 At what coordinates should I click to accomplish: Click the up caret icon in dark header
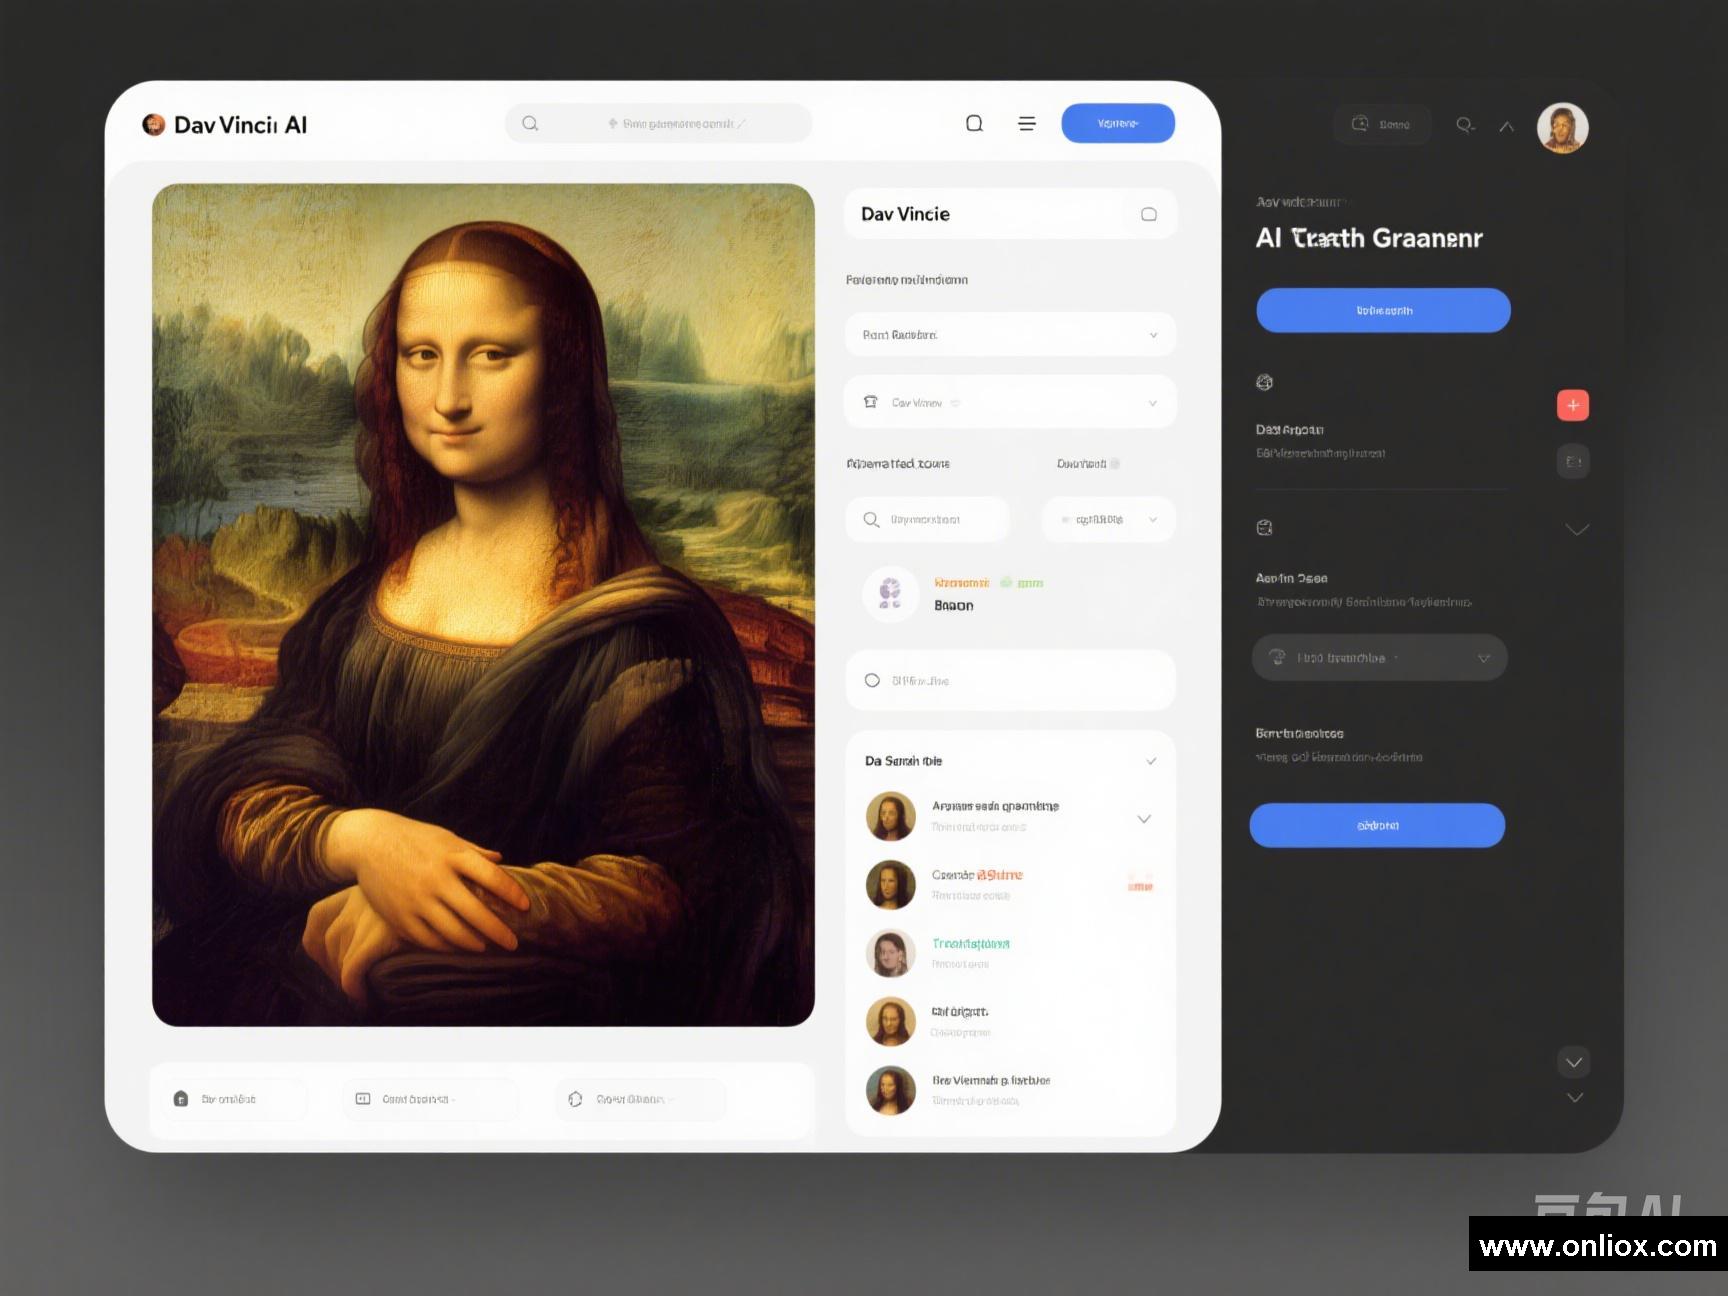coord(1506,126)
